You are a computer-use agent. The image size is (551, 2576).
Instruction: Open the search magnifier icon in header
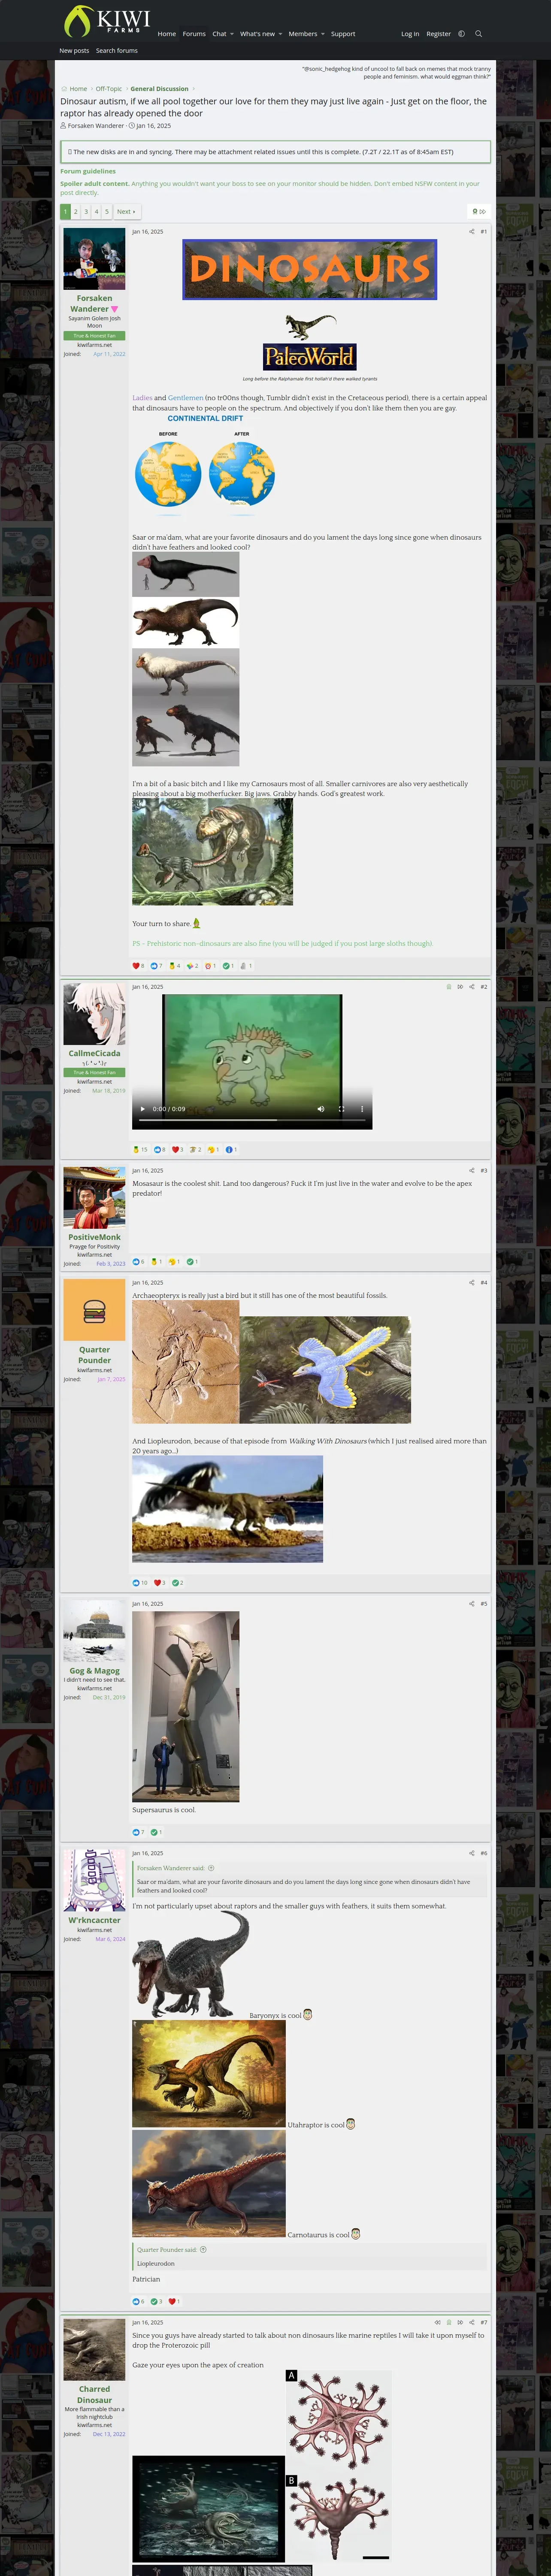pos(478,34)
